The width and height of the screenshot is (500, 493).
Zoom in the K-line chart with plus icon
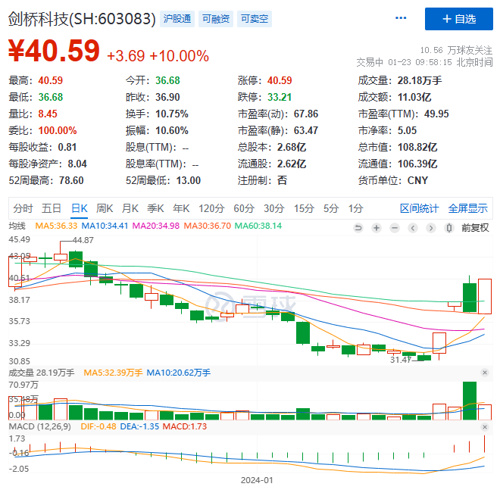(377, 228)
